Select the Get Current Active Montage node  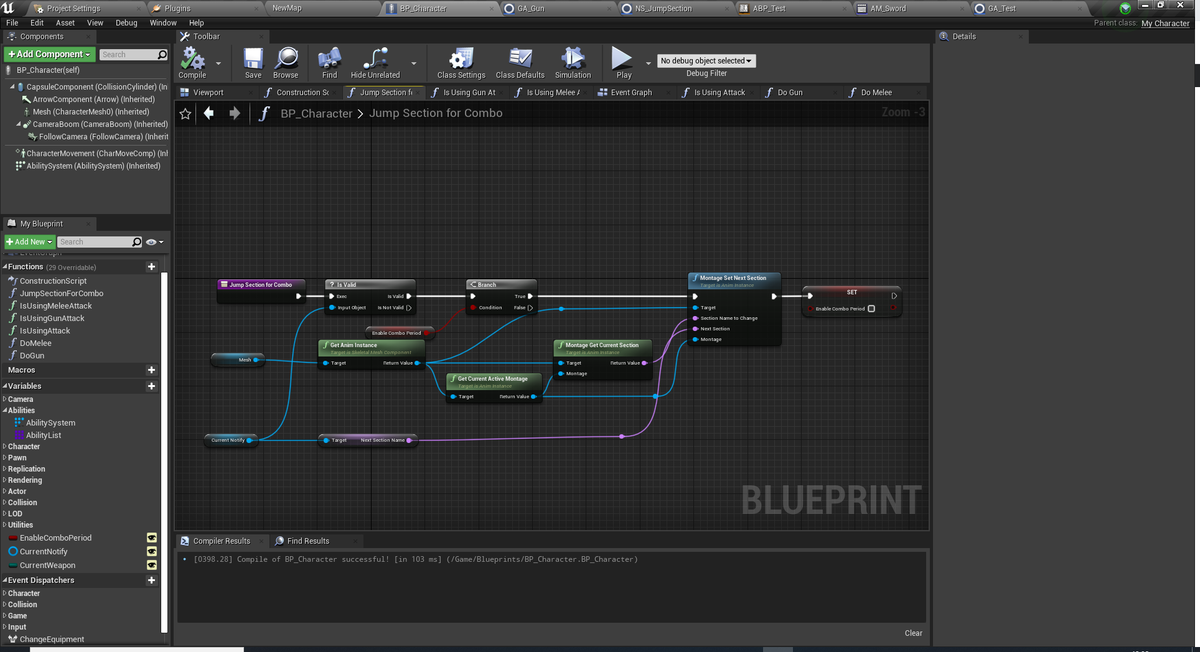point(494,388)
